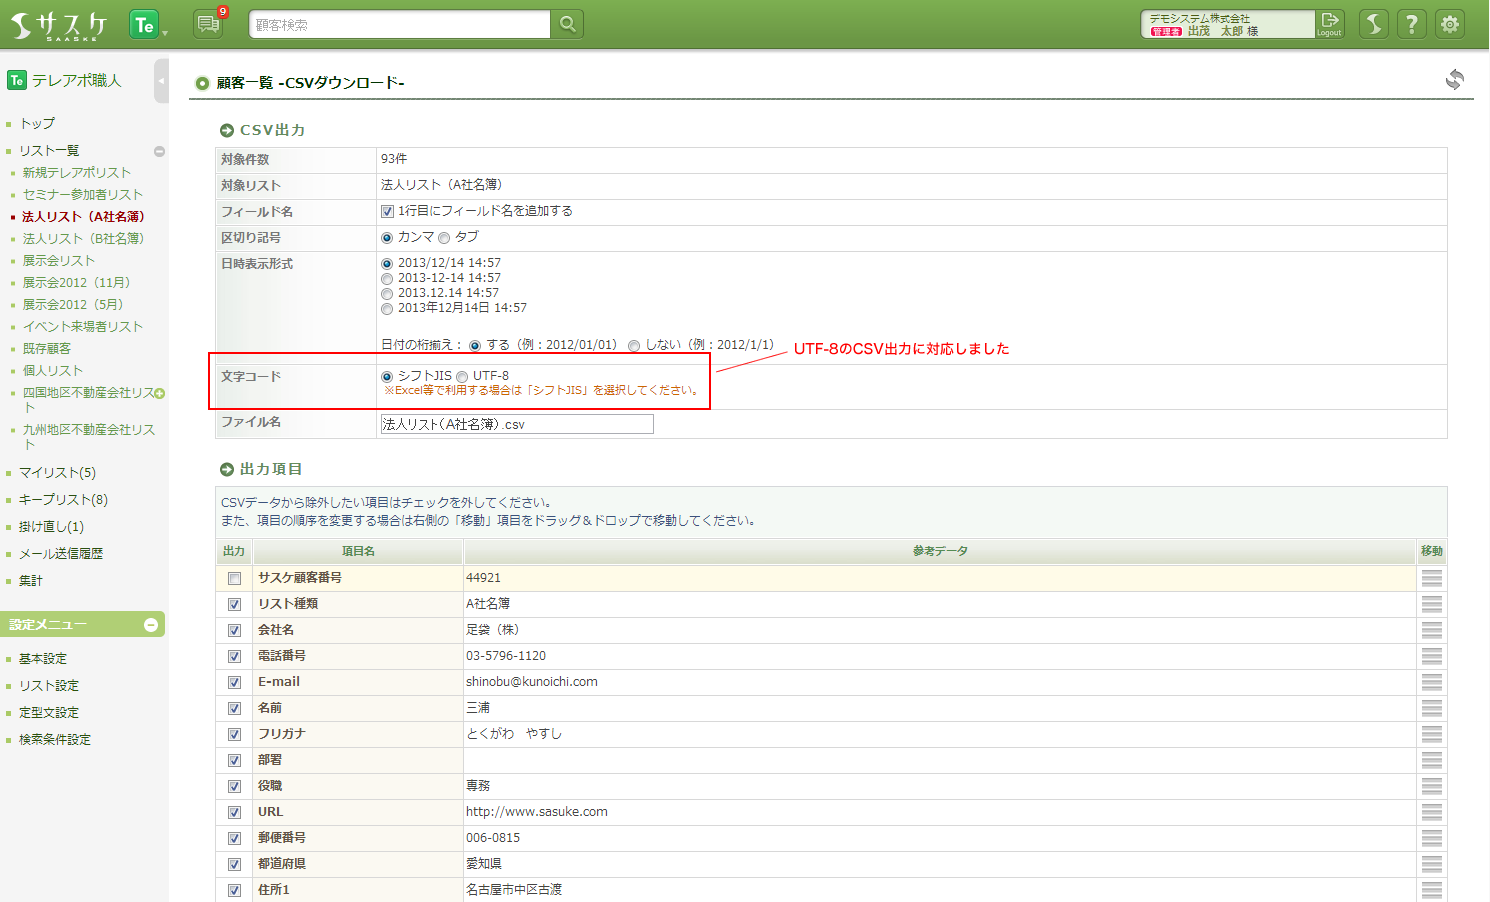The image size is (1490, 902).
Task: Check the サスケ顧客番号 output checkbox
Action: pyautogui.click(x=234, y=579)
